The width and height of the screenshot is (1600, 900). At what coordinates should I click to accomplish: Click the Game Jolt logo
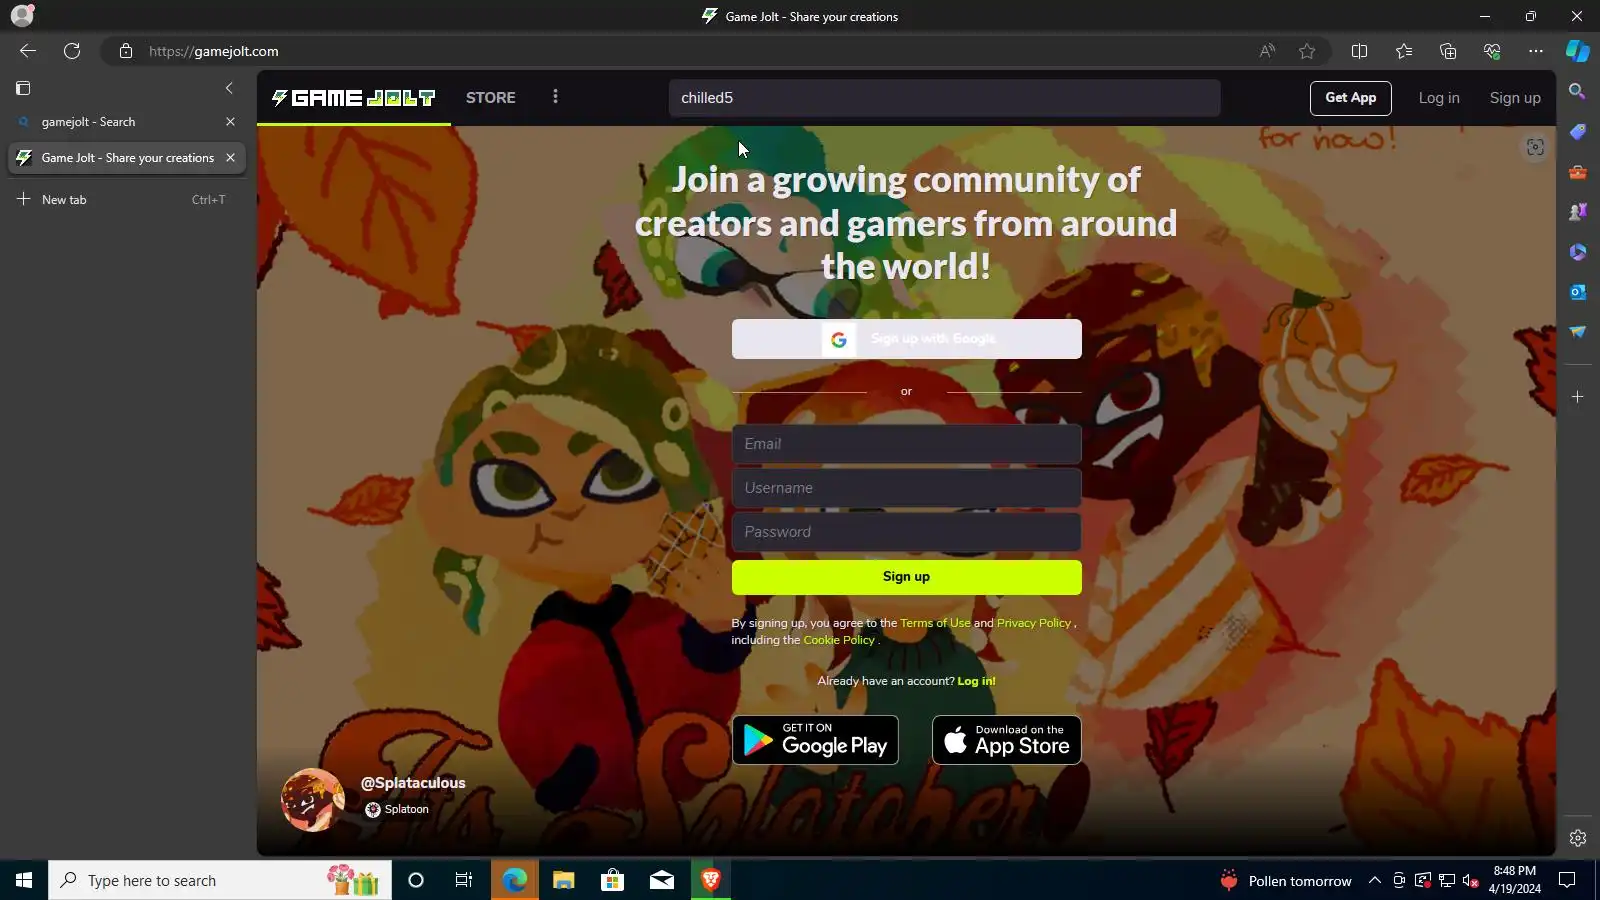(354, 97)
